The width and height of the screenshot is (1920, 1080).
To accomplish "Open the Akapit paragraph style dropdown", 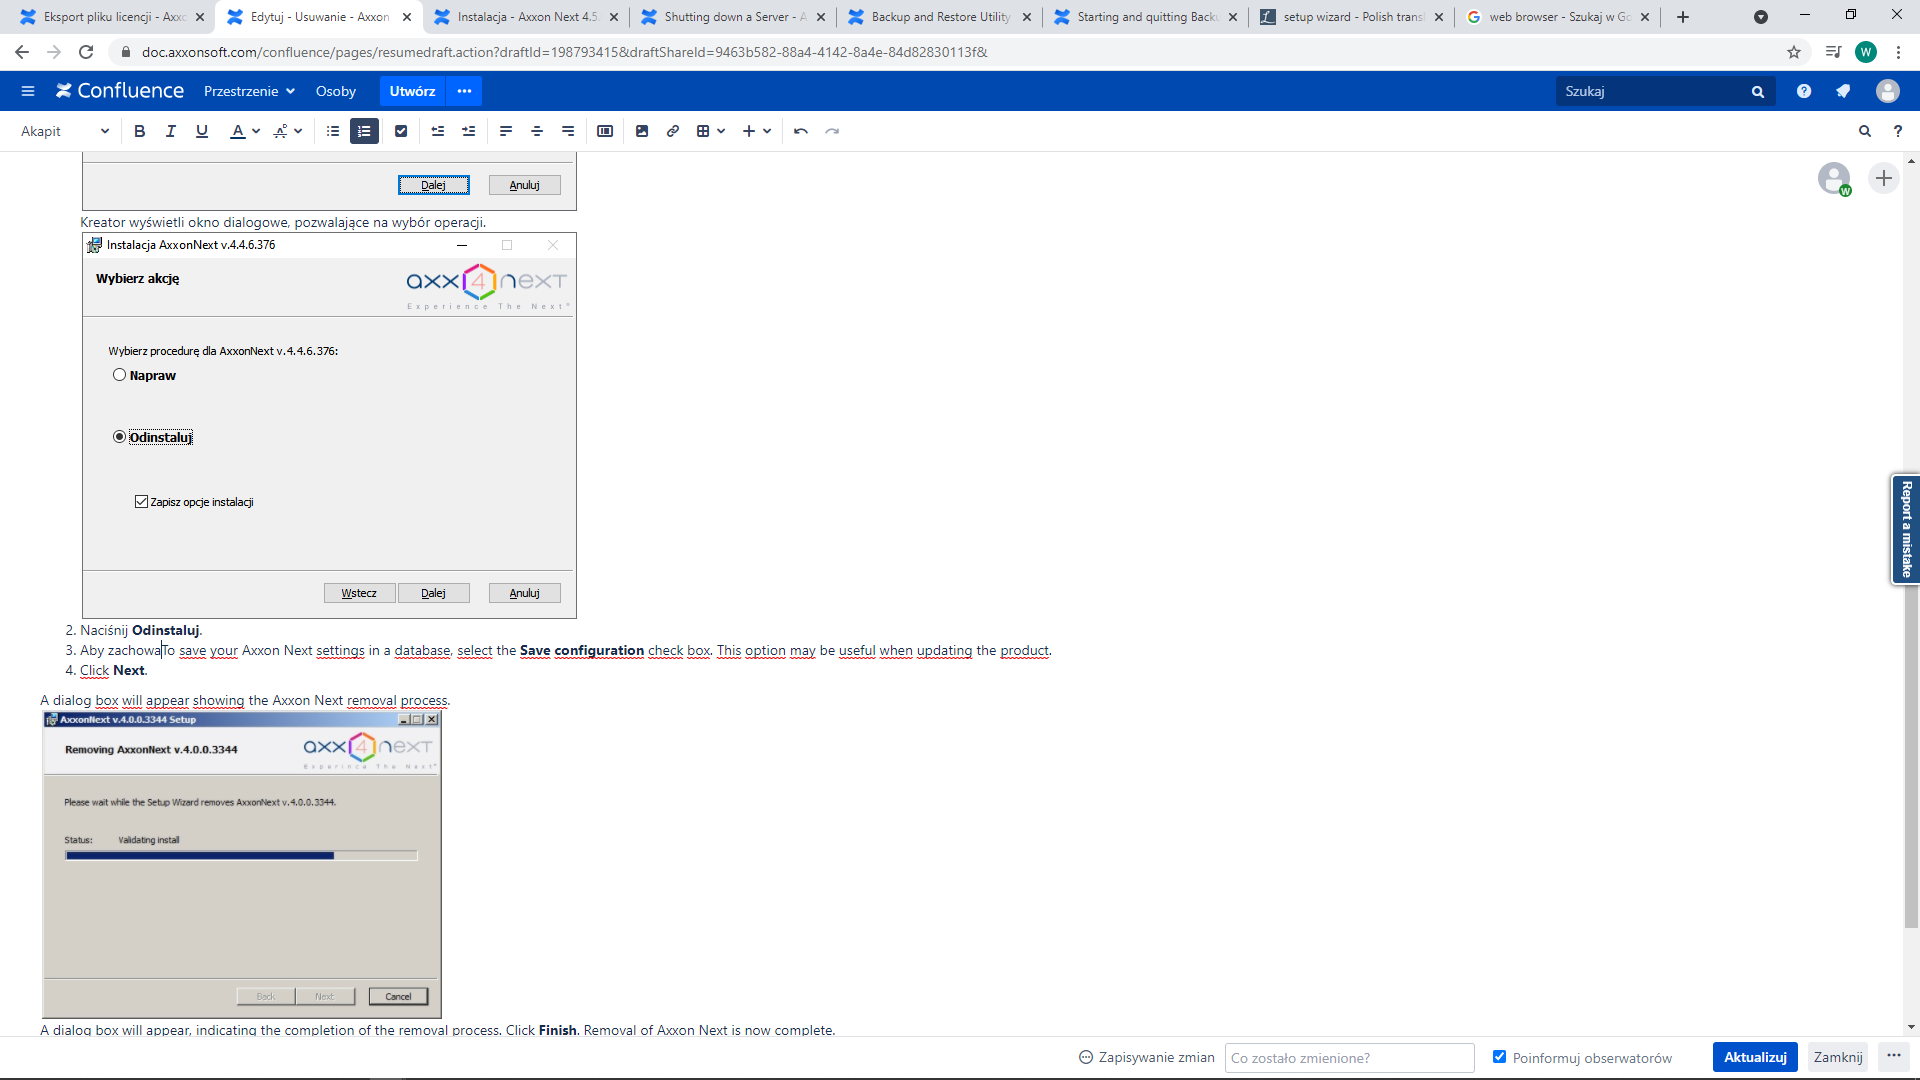I will 65,131.
